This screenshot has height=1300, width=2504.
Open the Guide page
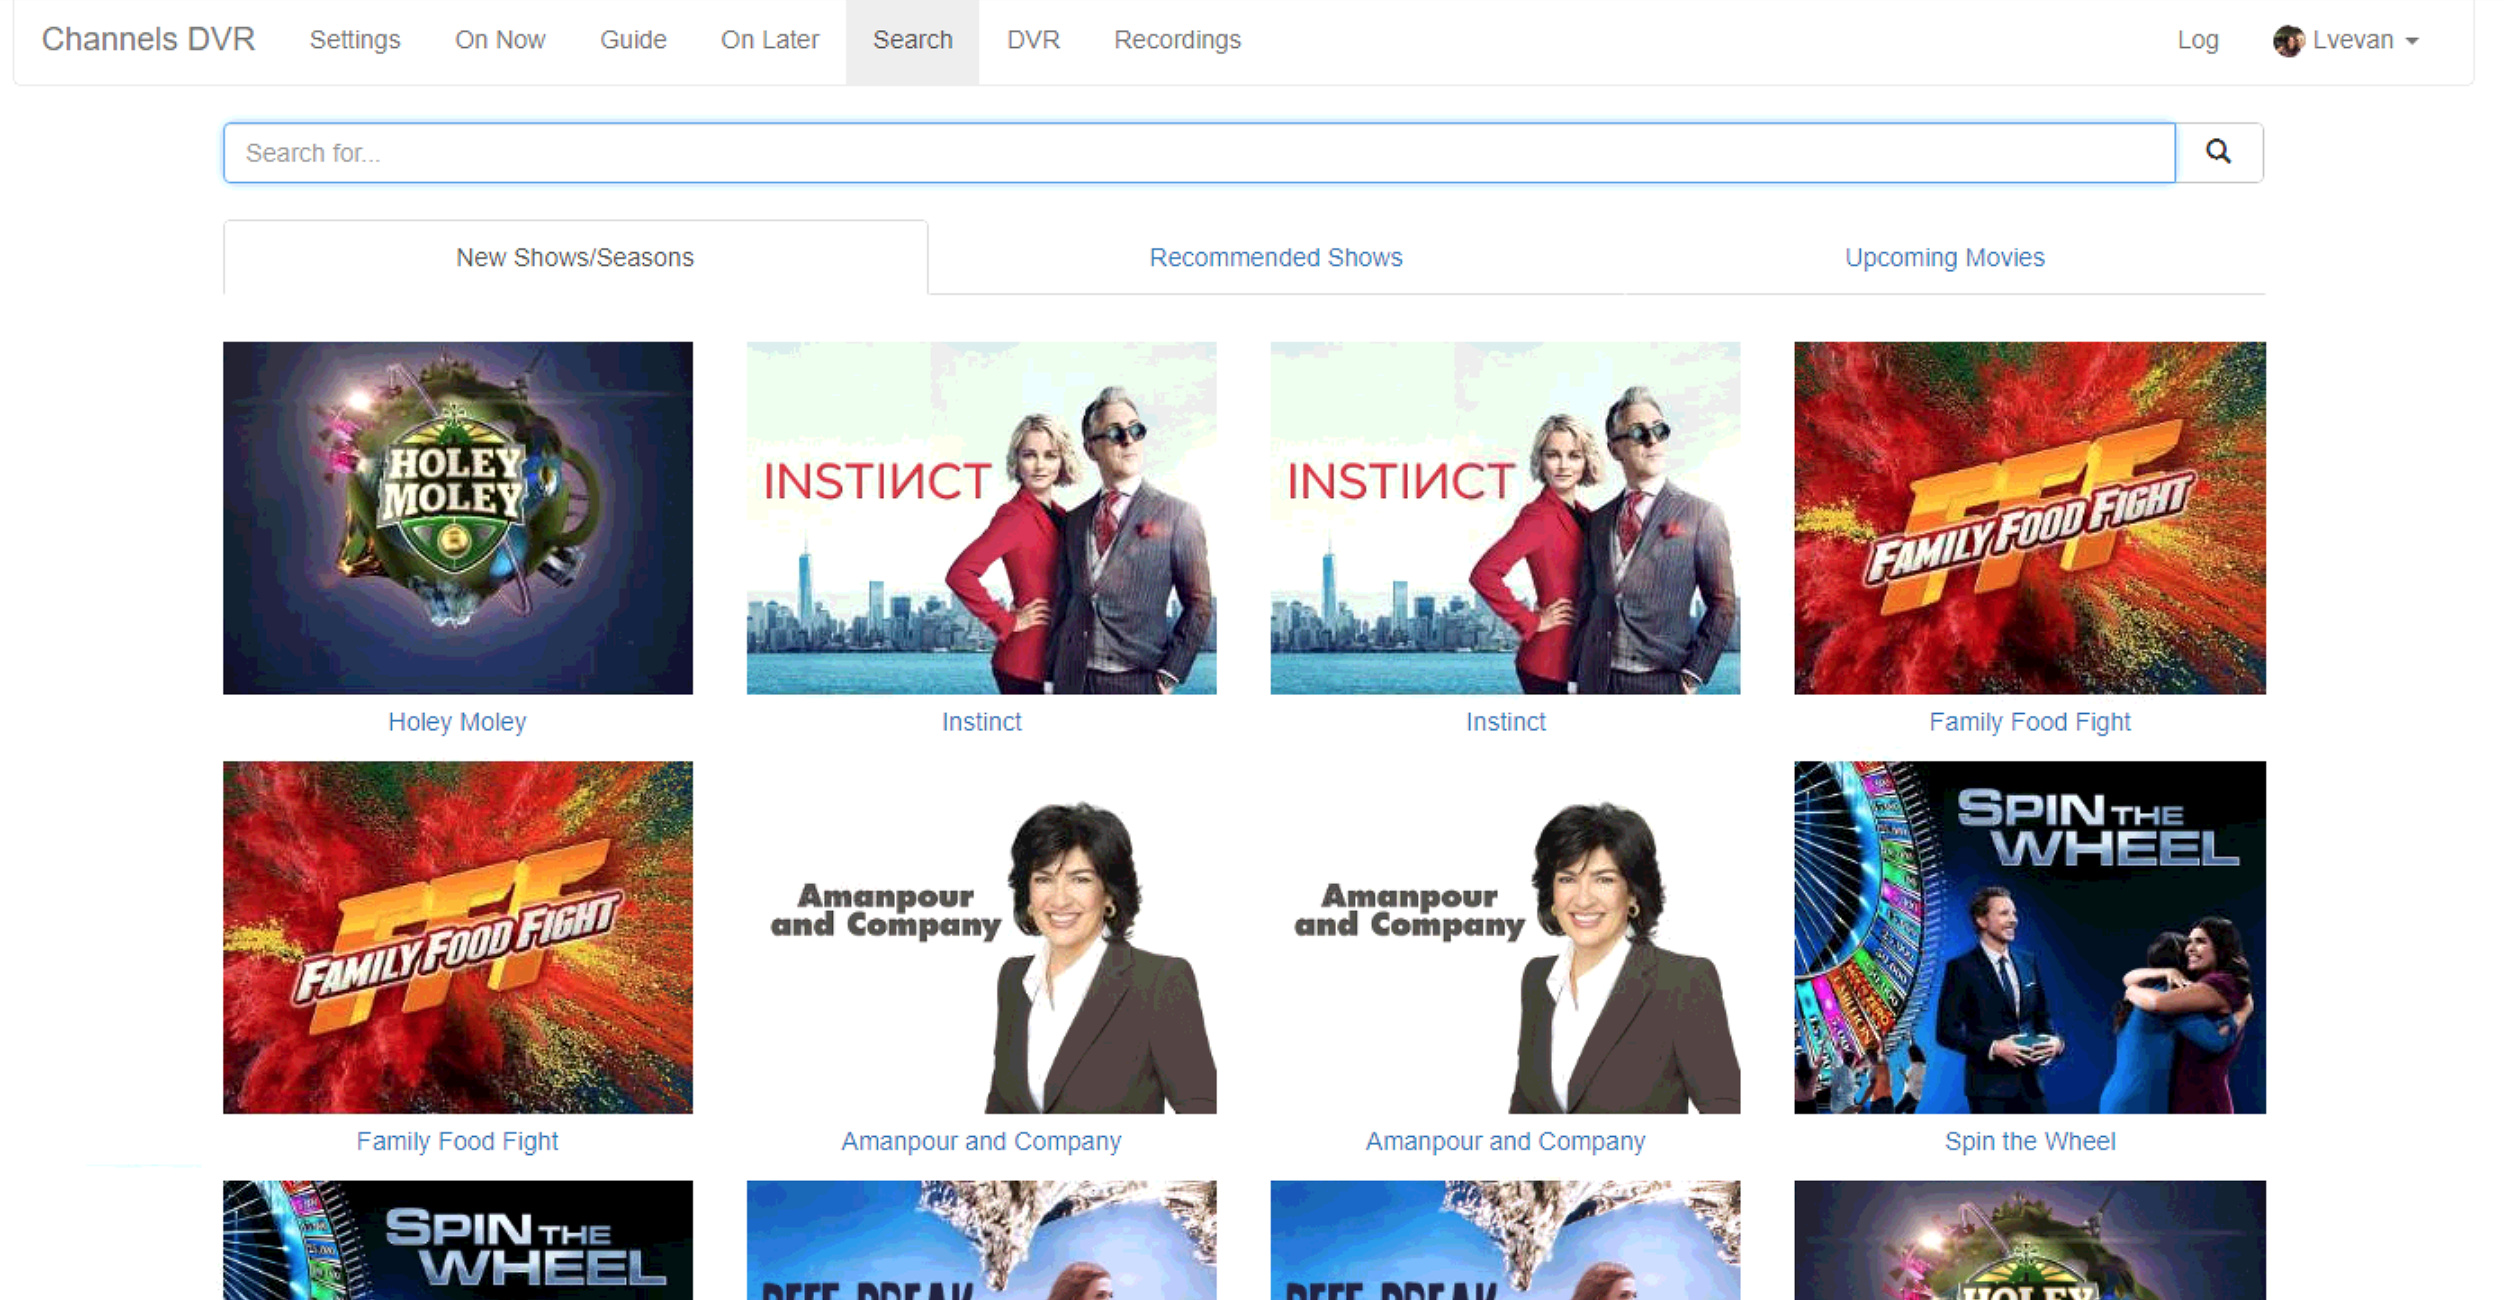pos(632,40)
